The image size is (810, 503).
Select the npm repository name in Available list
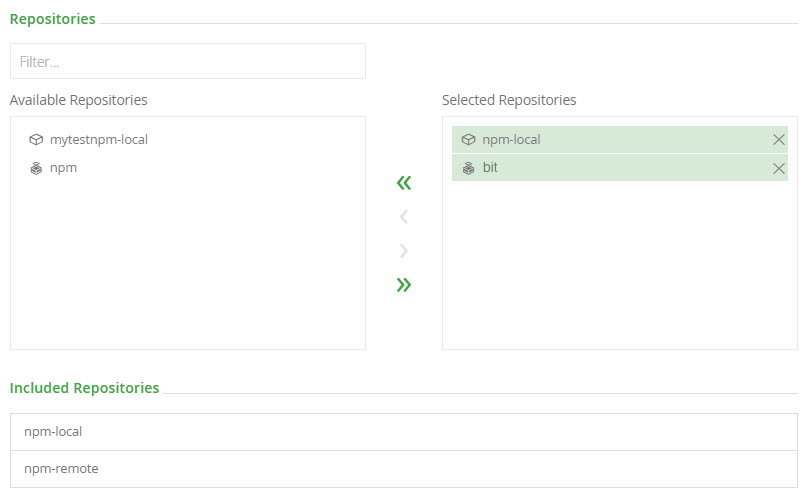click(63, 168)
